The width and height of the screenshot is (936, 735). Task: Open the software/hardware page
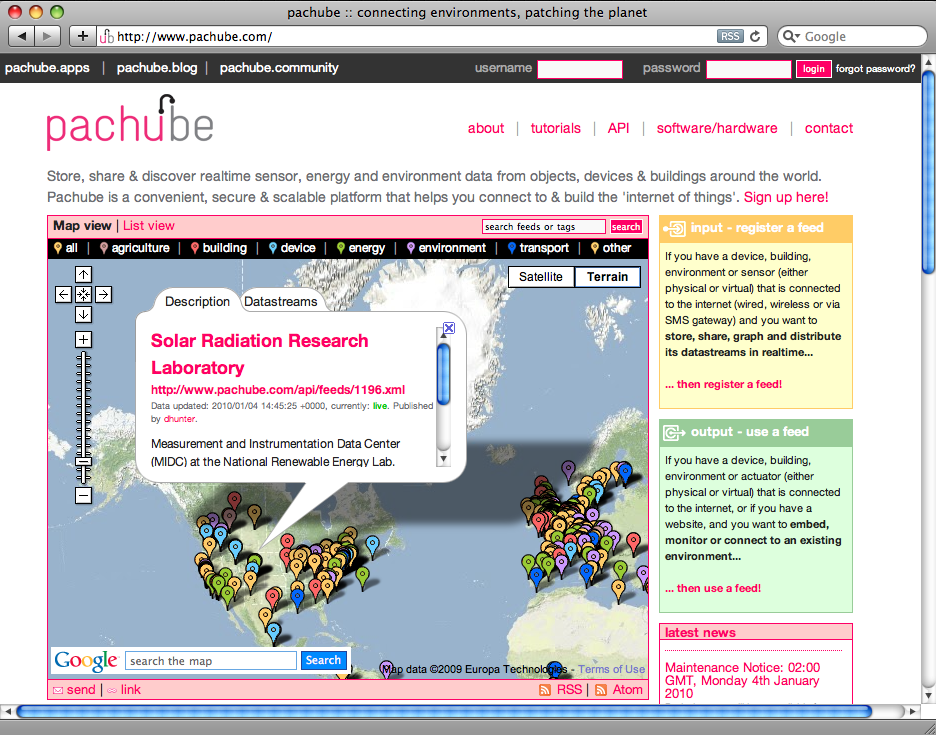pyautogui.click(x=717, y=128)
